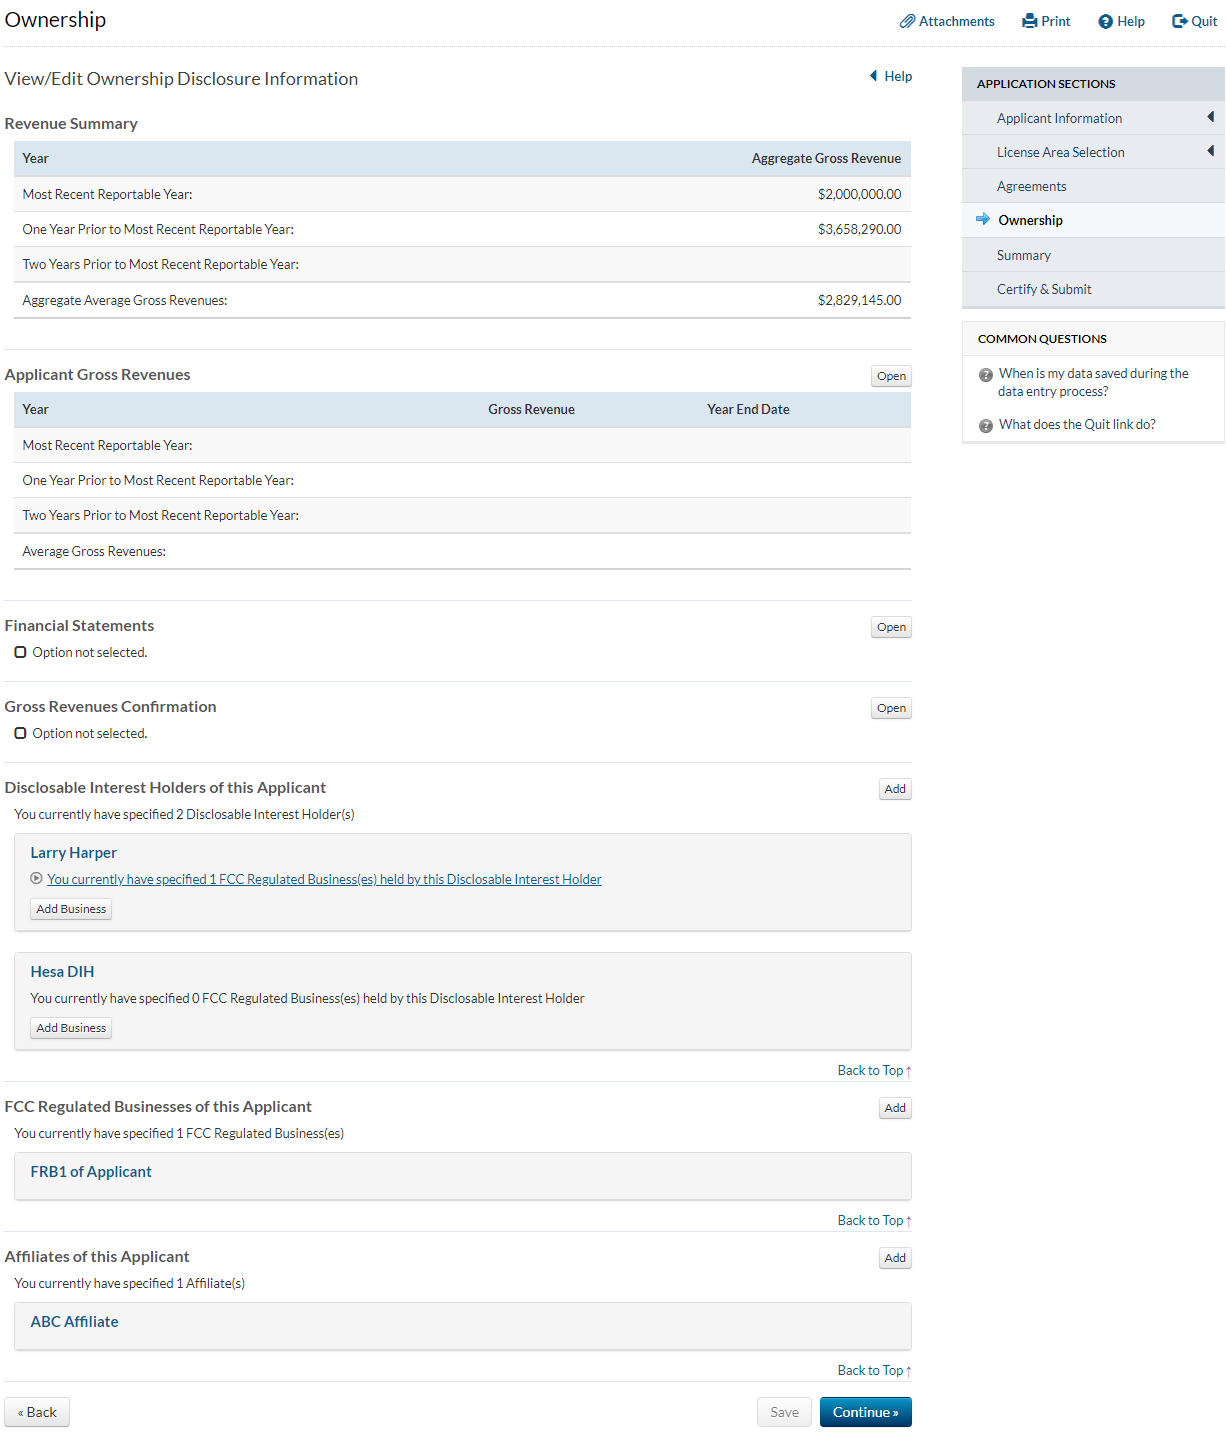This screenshot has height=1438, width=1227.
Task: Click the Help question mark icon in header
Action: 1105,22
